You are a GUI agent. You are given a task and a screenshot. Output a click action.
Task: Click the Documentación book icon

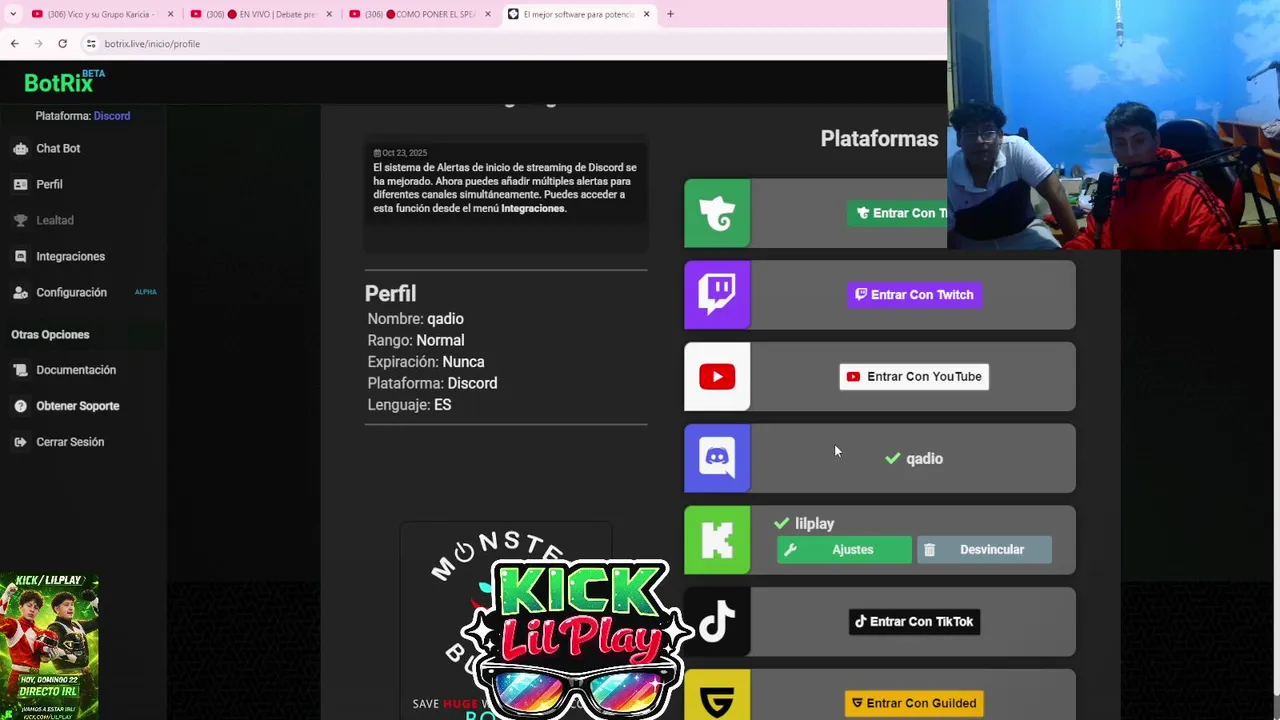click(x=20, y=370)
